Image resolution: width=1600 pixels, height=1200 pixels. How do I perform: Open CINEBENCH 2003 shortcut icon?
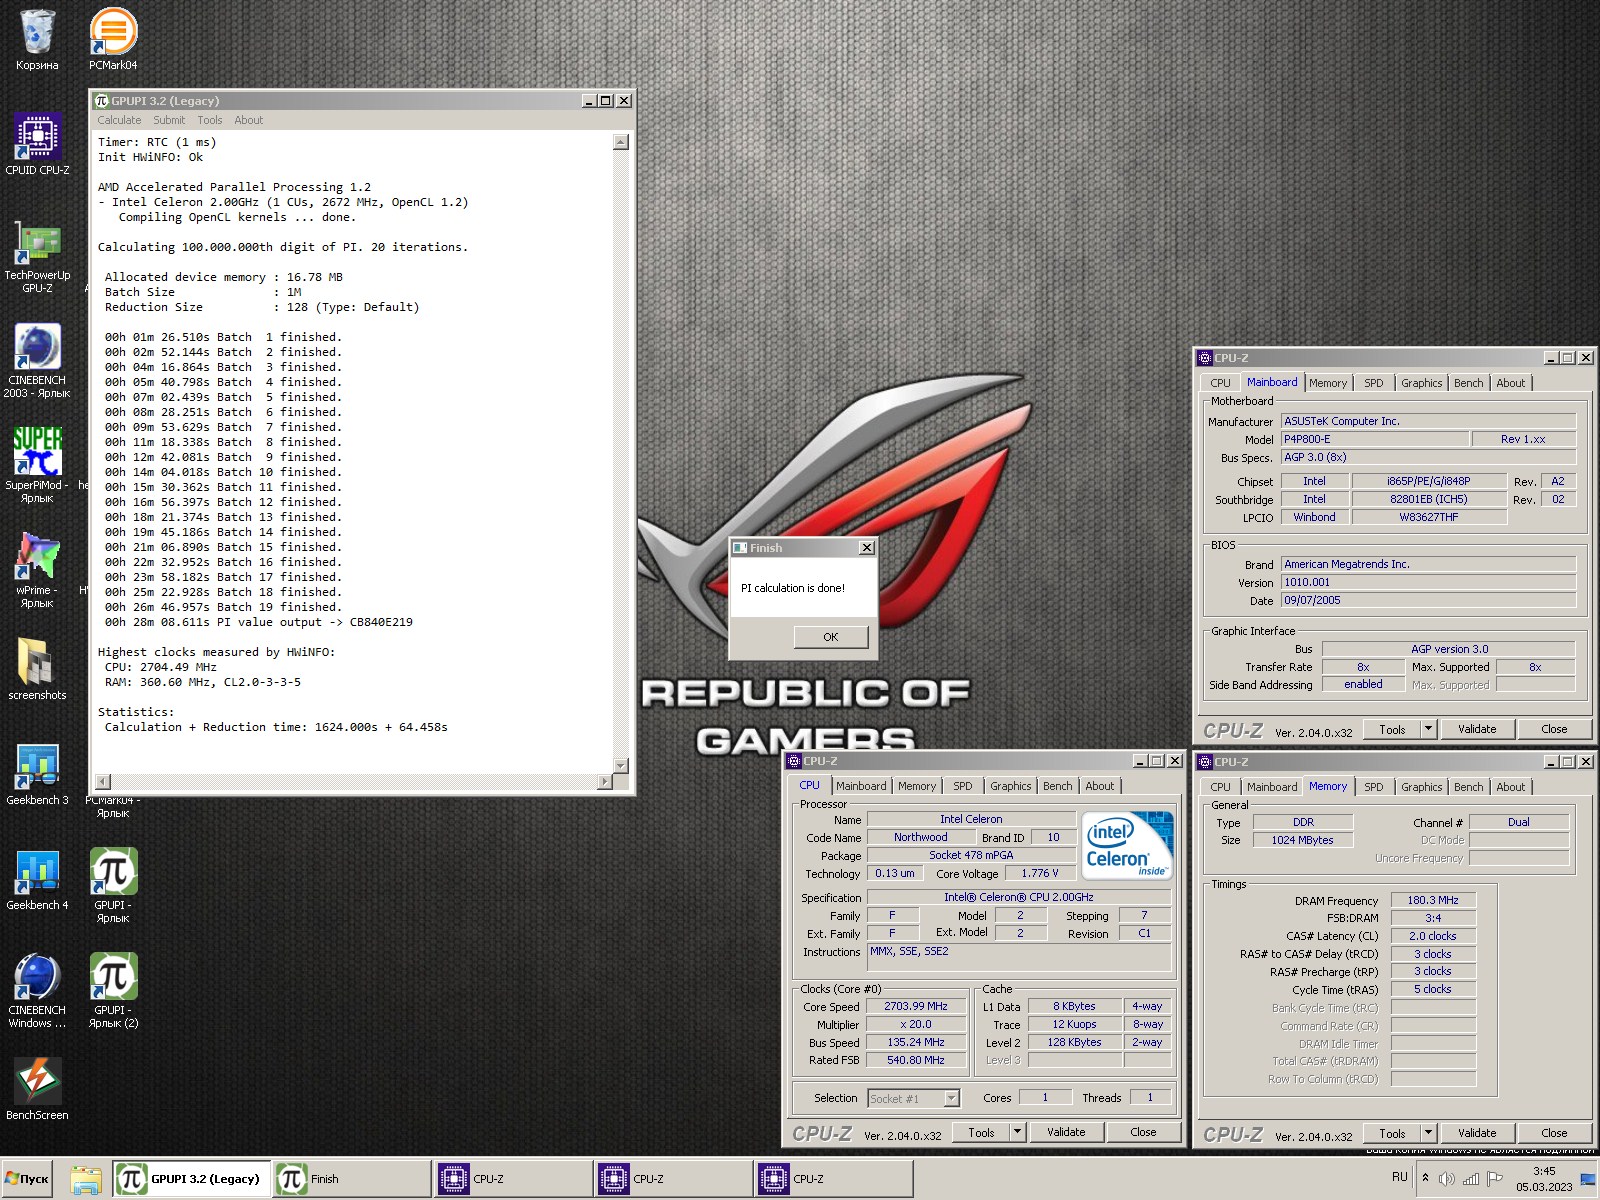37,360
